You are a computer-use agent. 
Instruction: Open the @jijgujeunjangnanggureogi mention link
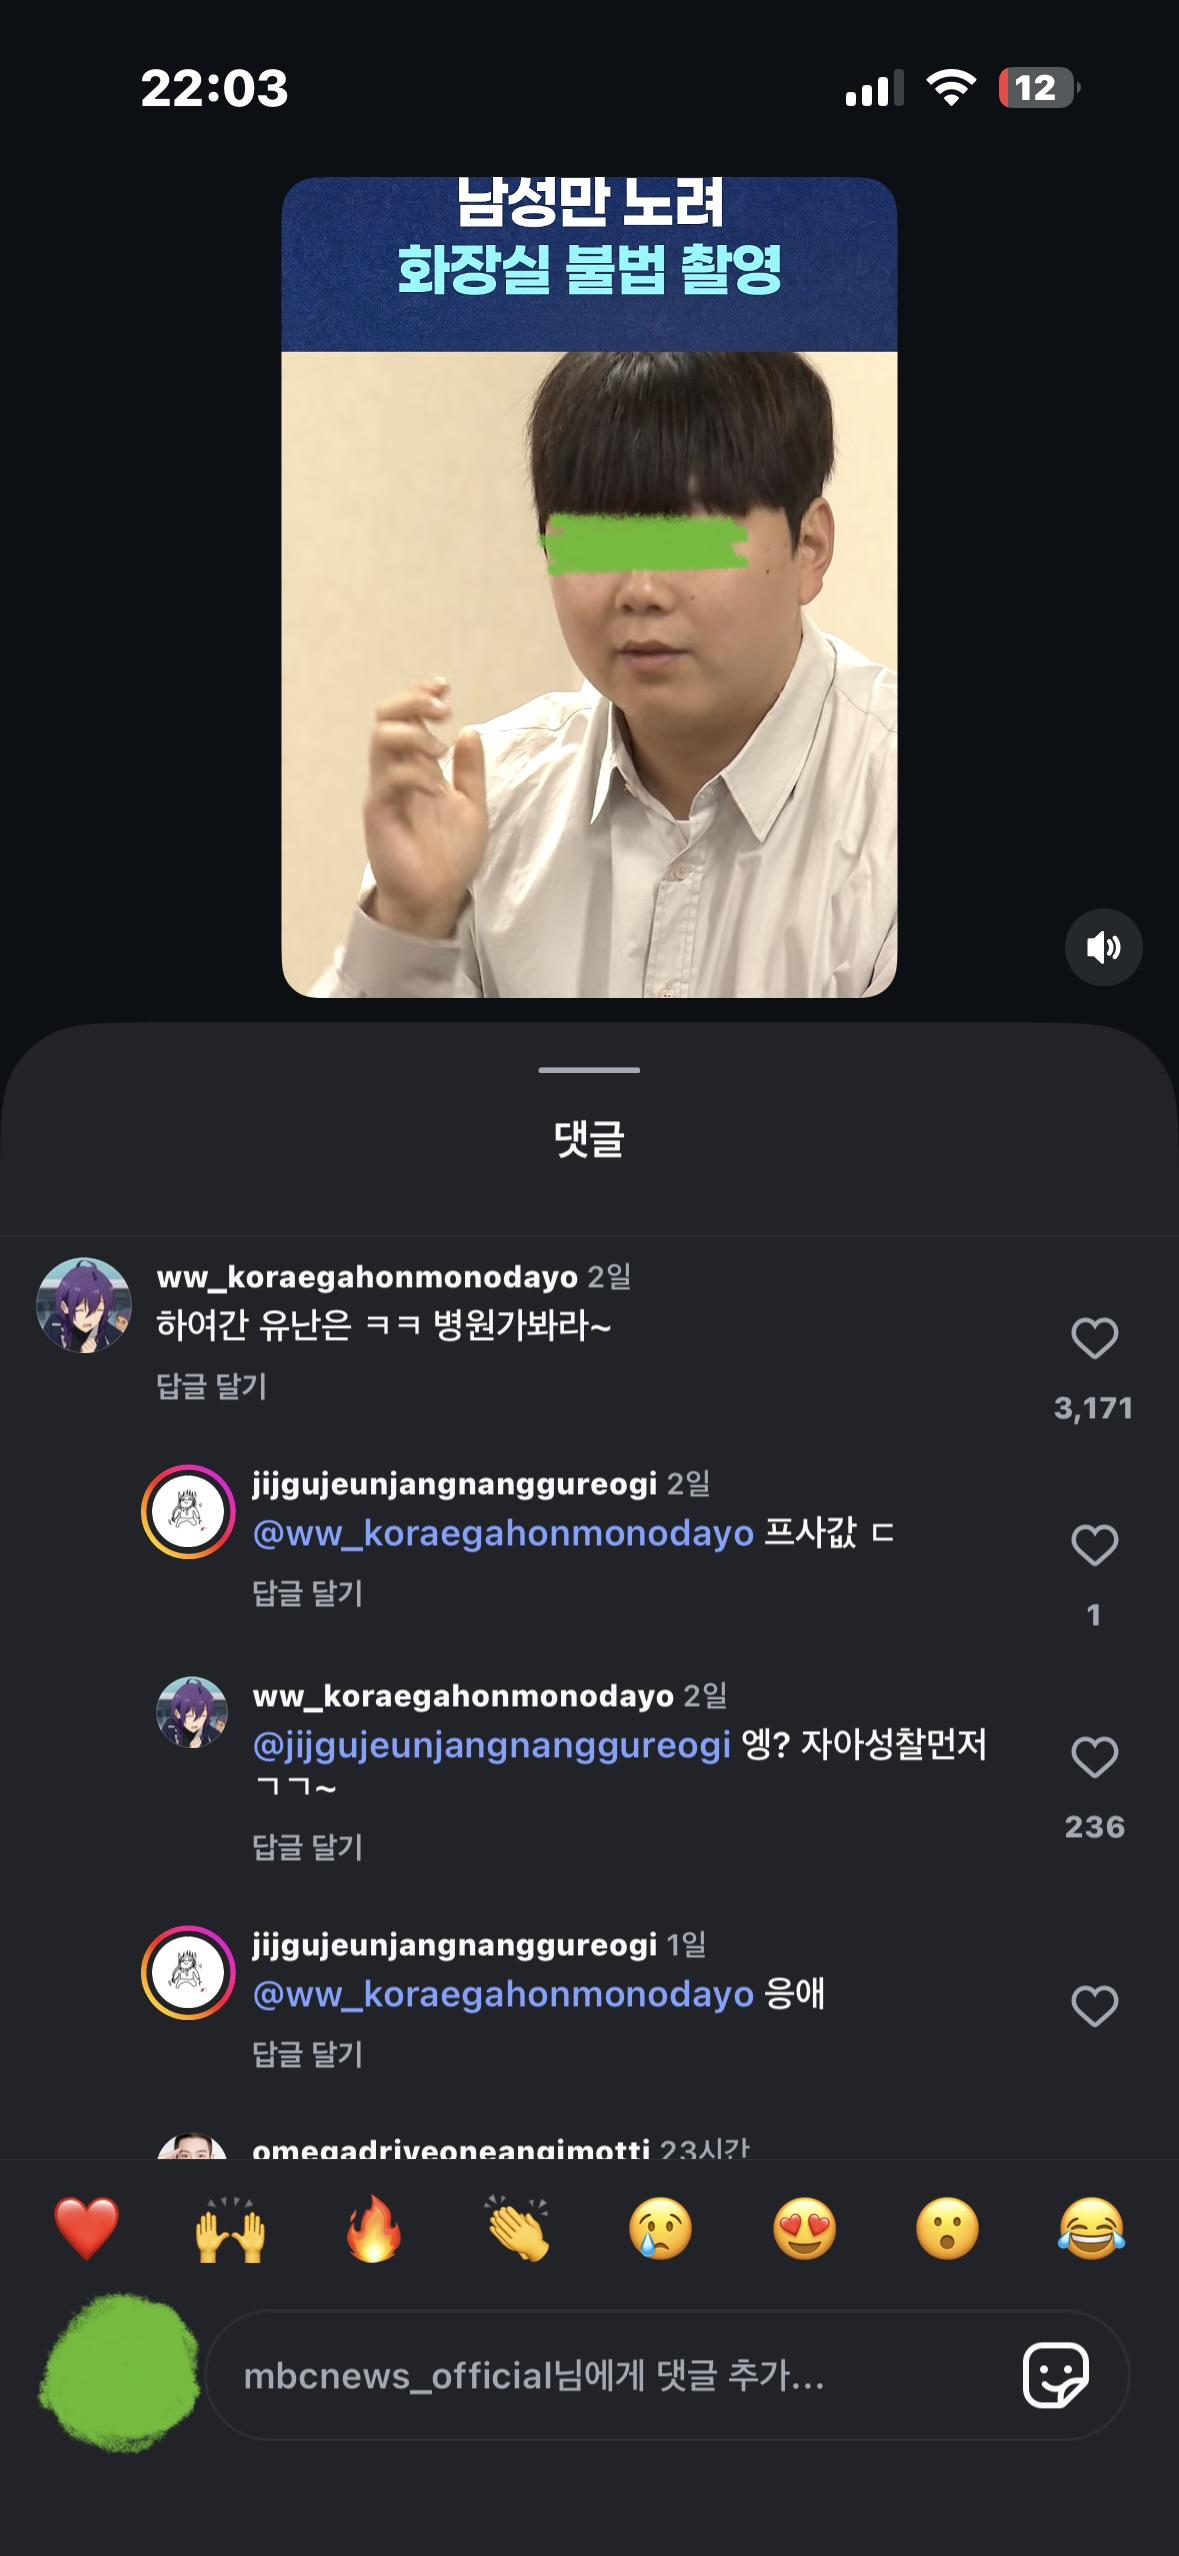491,1745
